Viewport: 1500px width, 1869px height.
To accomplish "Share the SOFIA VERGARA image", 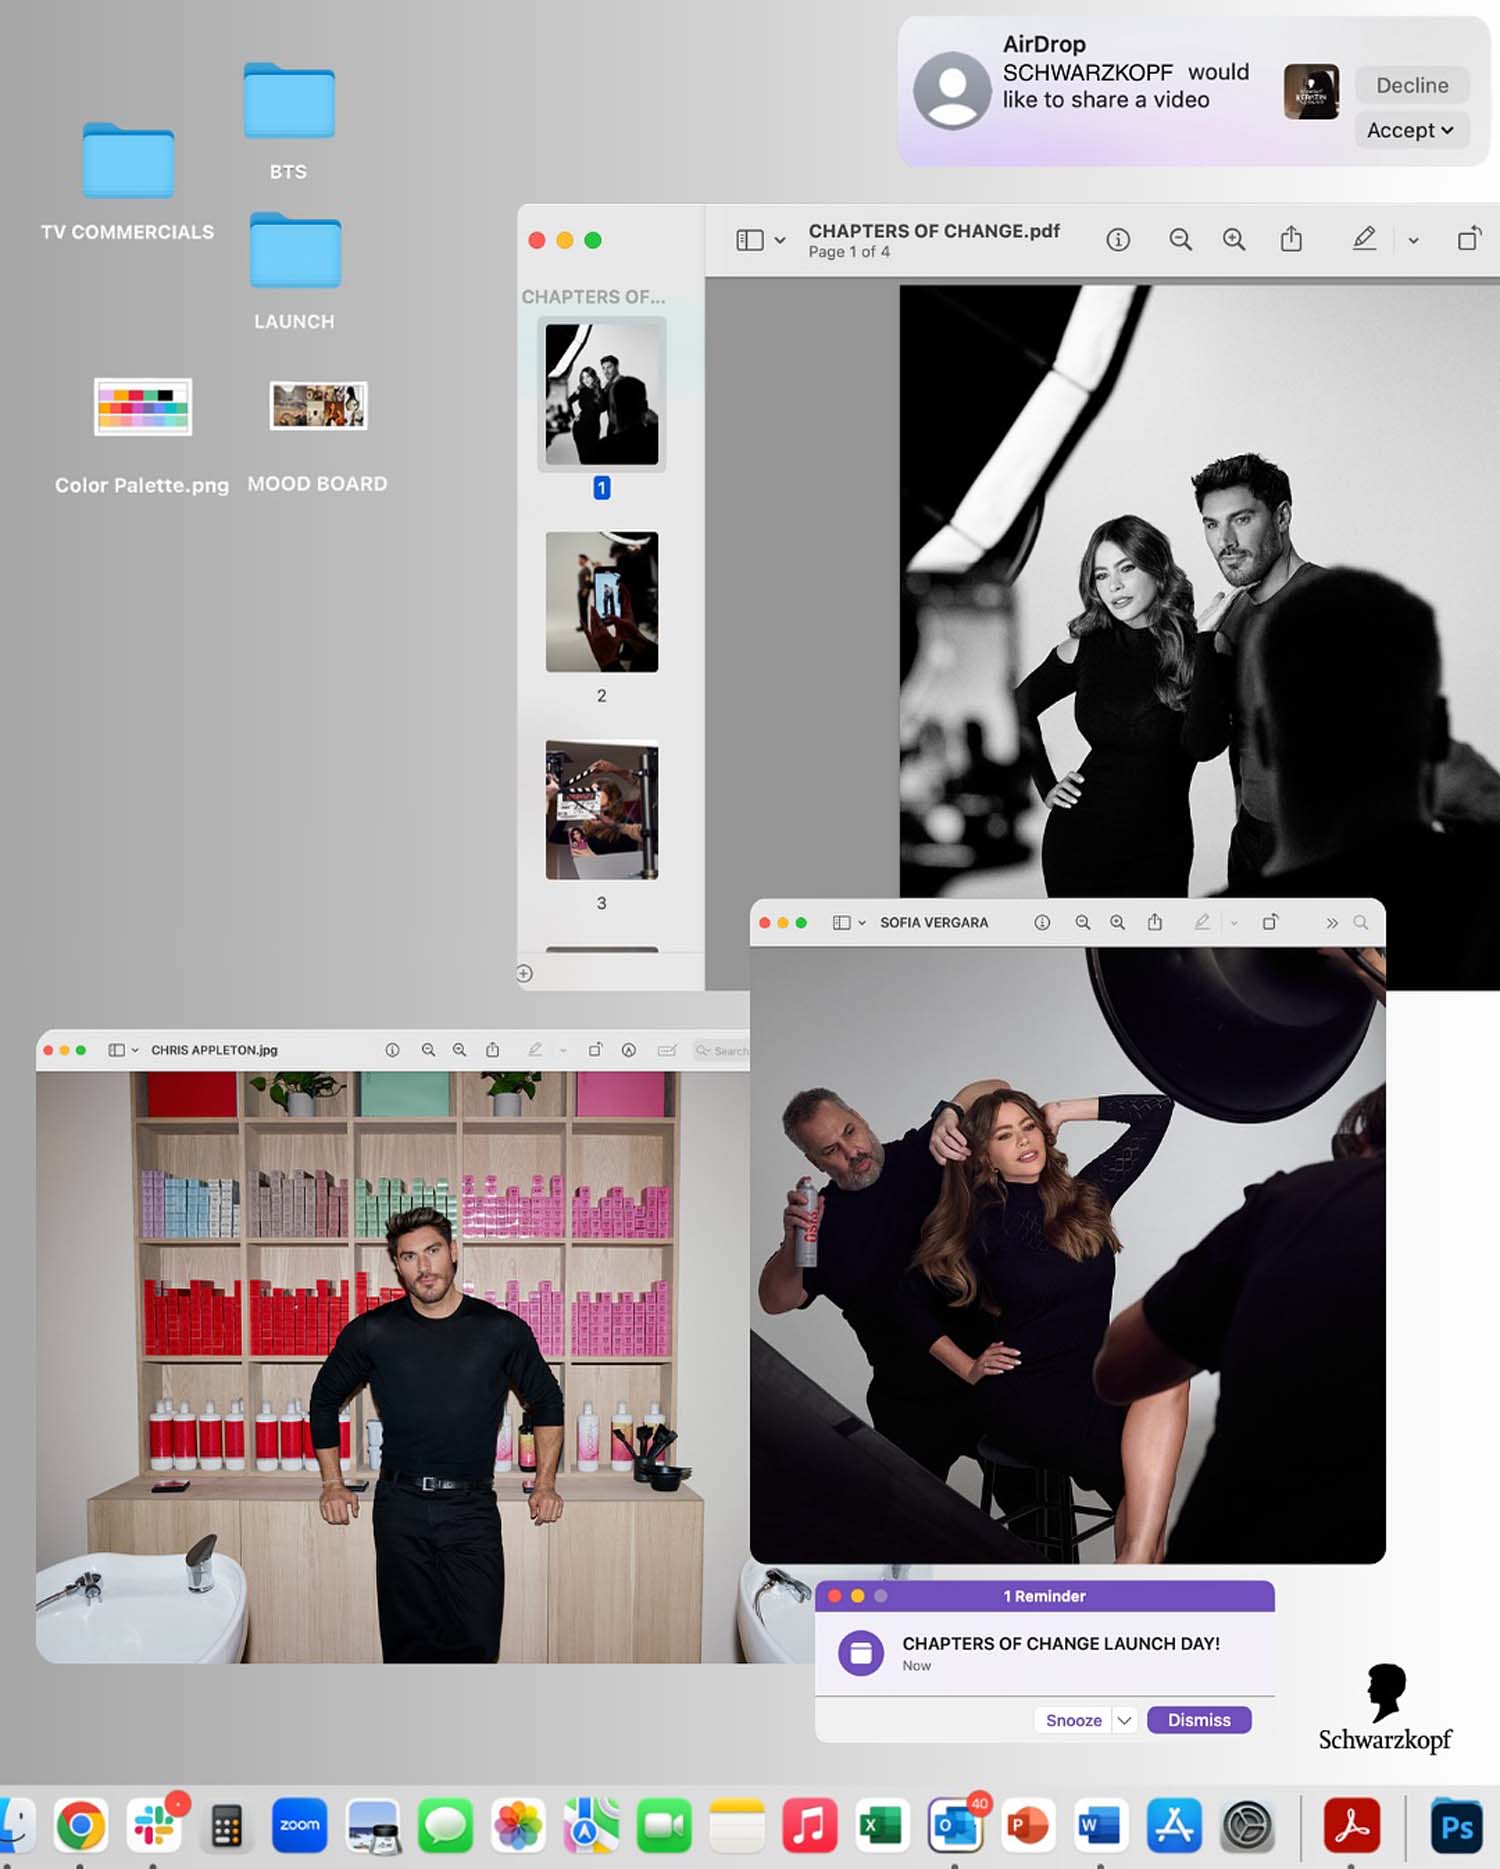I will click(x=1155, y=922).
